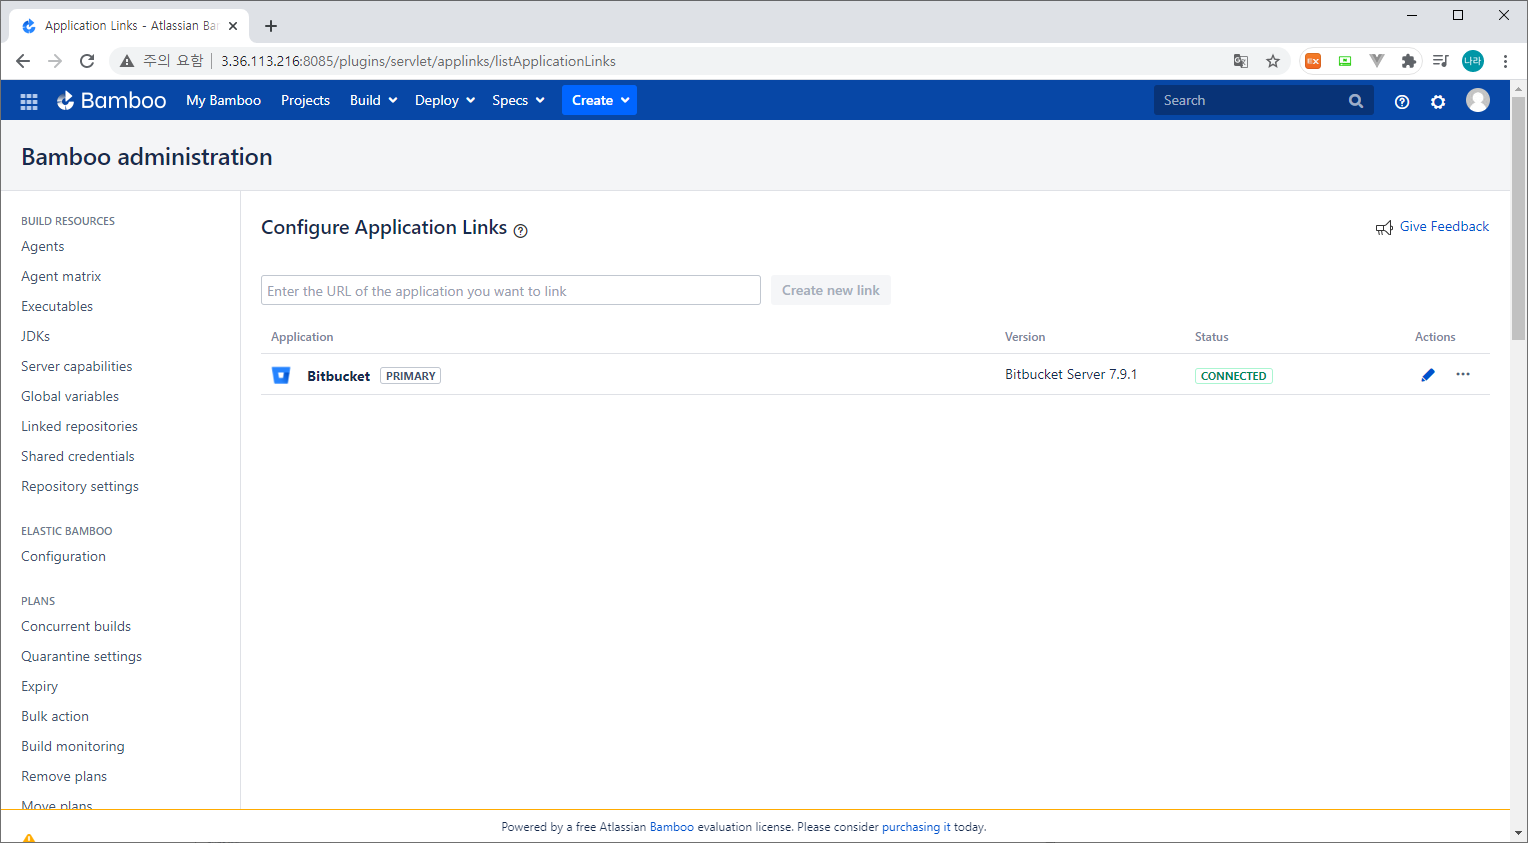Open the Deploy dropdown menu

(x=444, y=100)
